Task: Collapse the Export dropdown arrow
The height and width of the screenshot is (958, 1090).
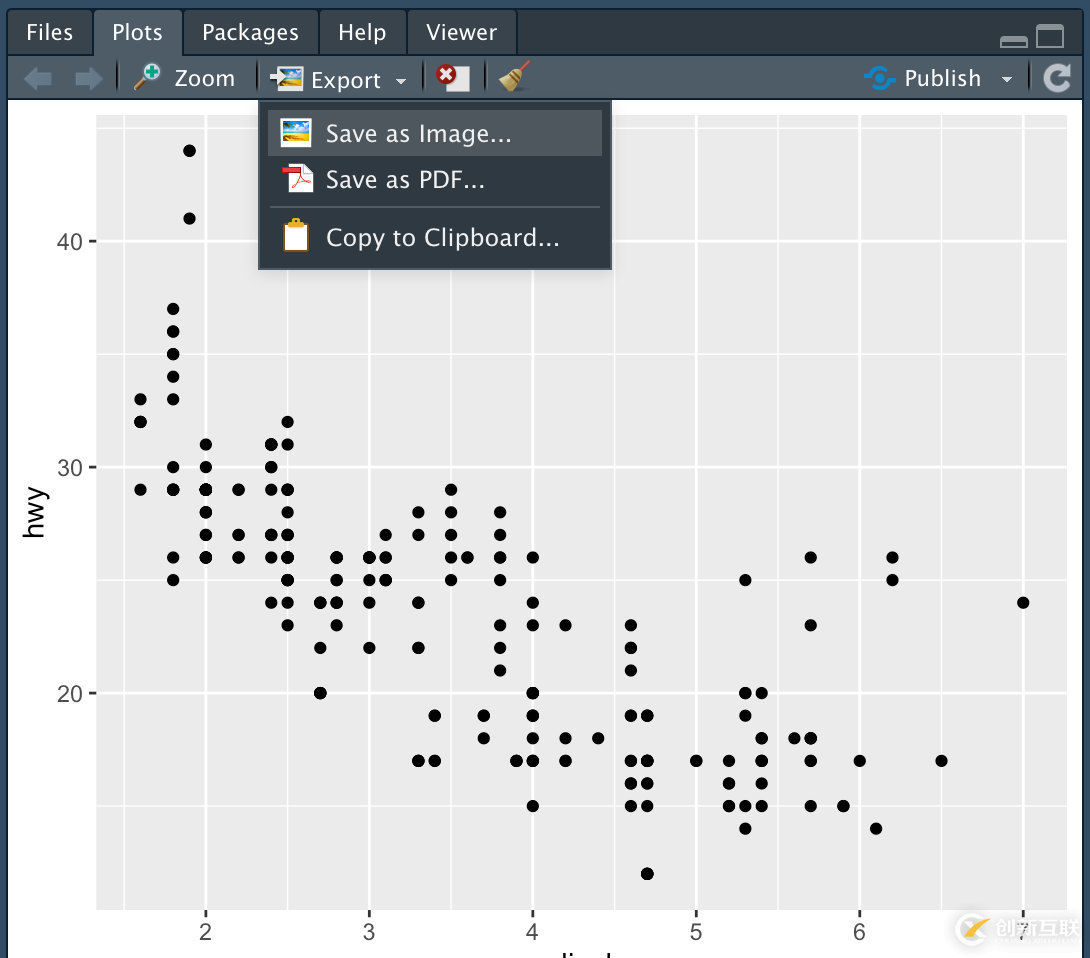Action: pyautogui.click(x=401, y=81)
